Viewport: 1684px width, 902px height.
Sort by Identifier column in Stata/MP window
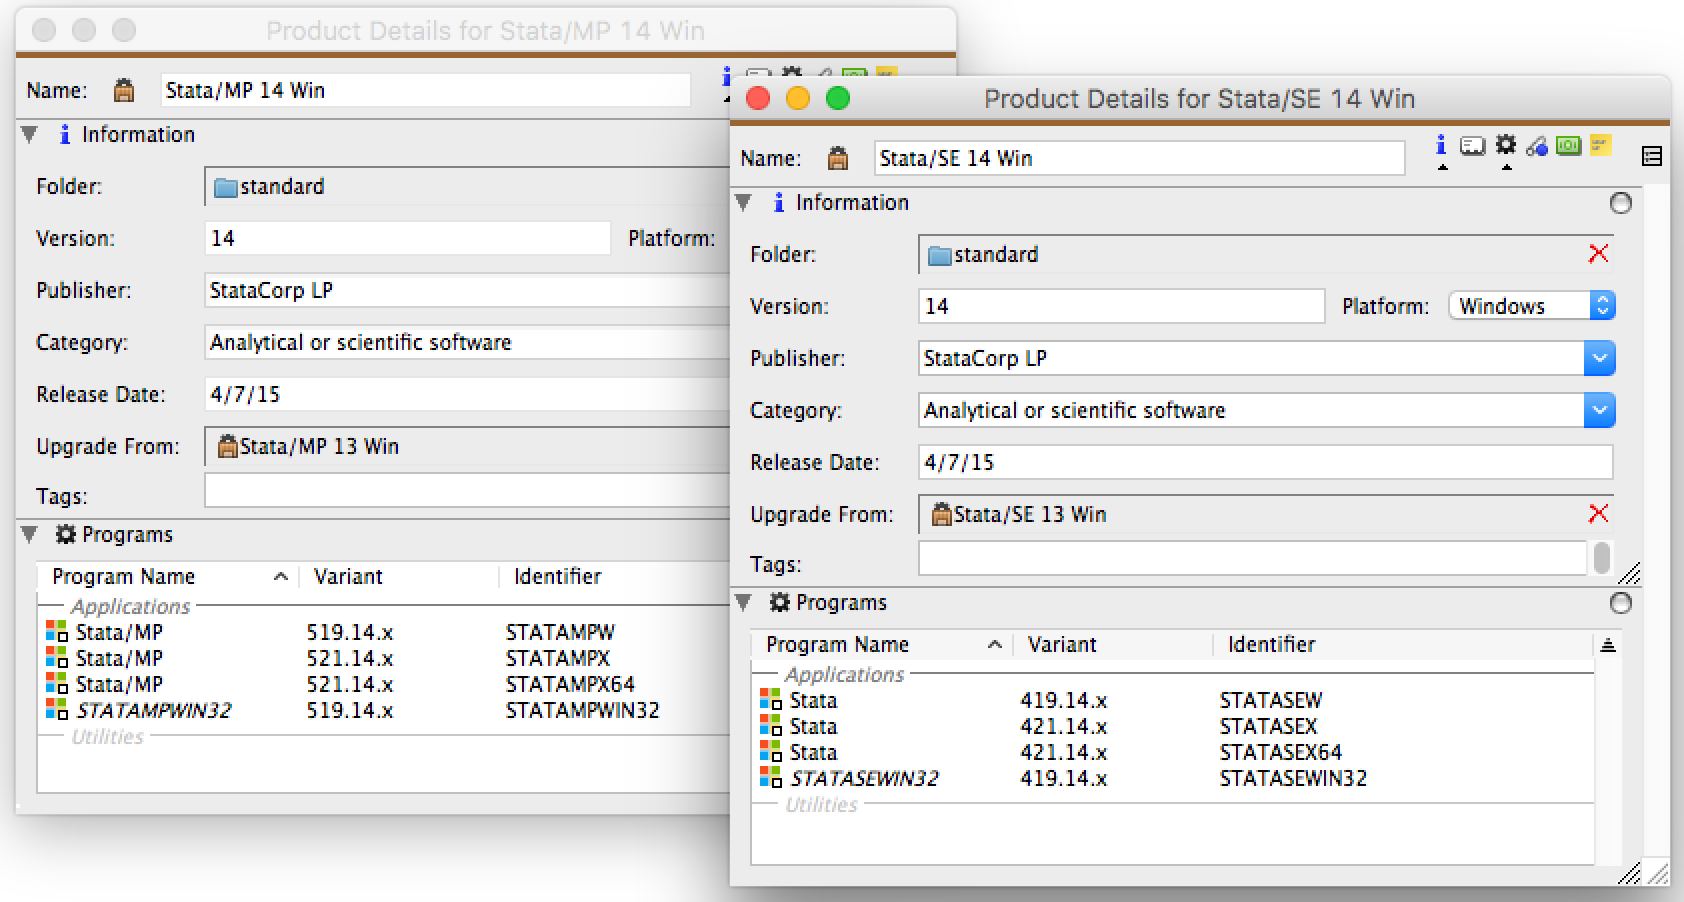[615, 577]
